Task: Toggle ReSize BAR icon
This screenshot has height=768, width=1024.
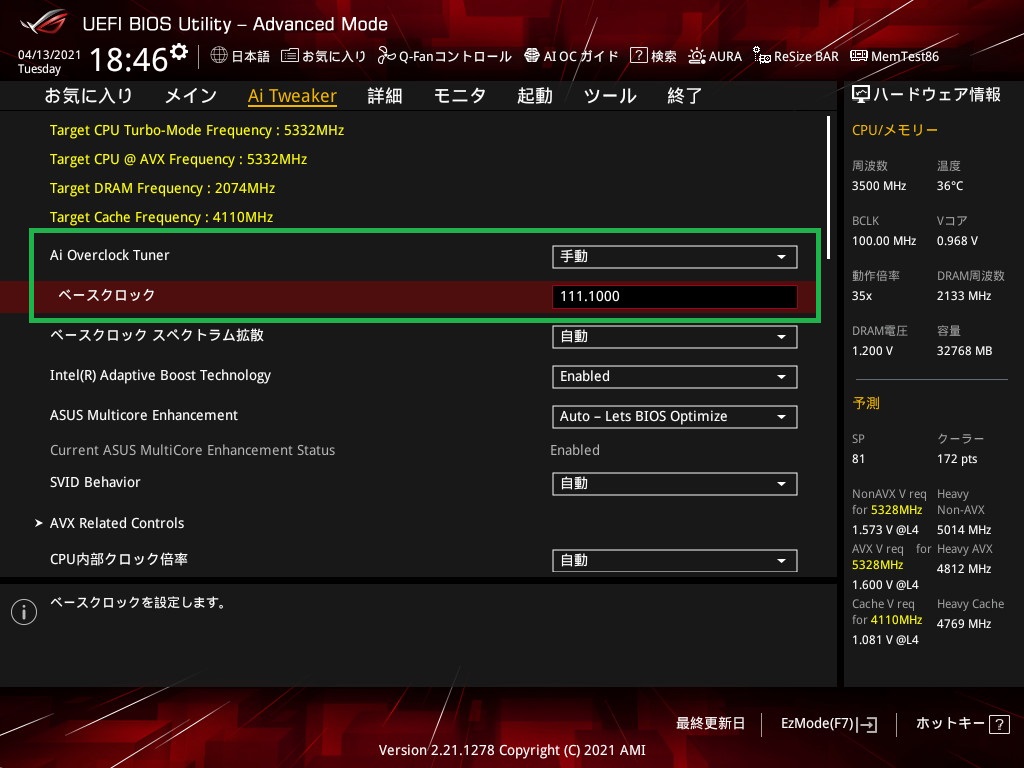Action: (761, 56)
